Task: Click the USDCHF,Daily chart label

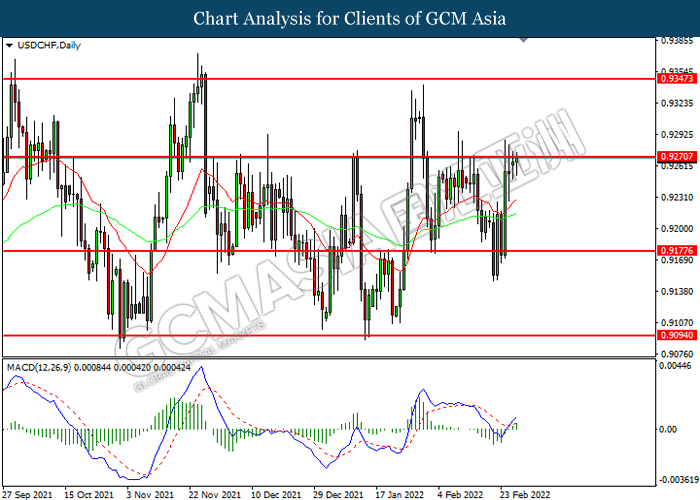Action: point(49,45)
